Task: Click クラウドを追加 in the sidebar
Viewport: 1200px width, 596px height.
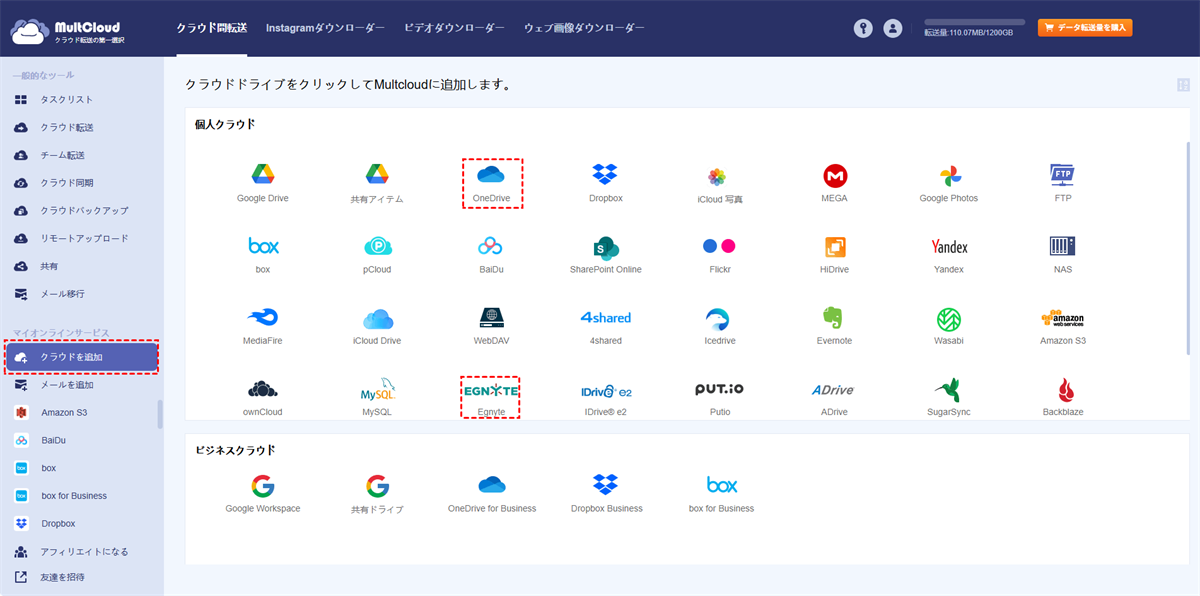Action: click(82, 357)
